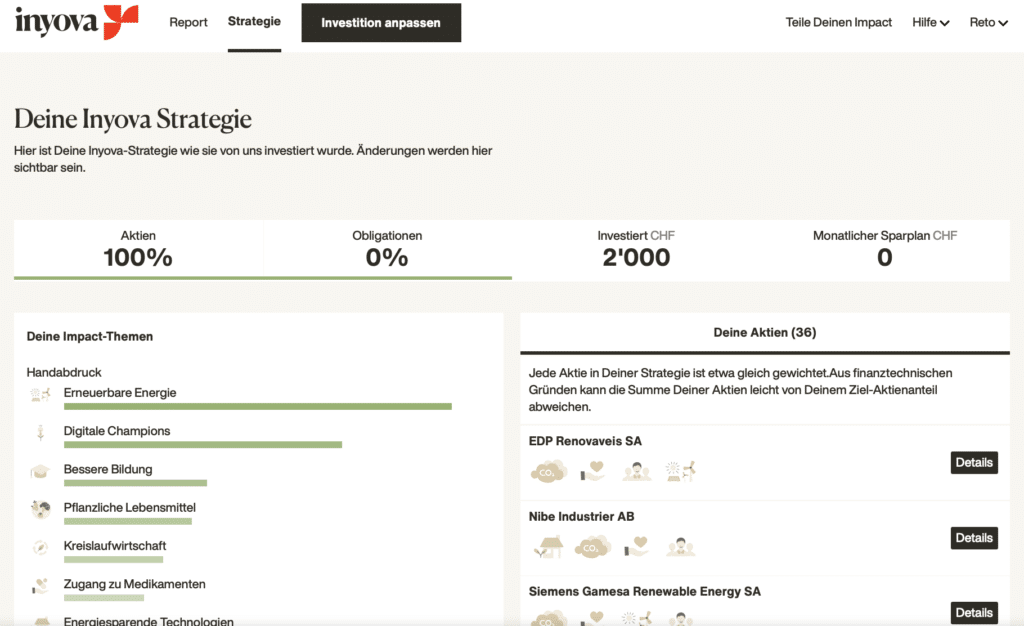Click the house icon under Nibe Industrier

coord(549,546)
